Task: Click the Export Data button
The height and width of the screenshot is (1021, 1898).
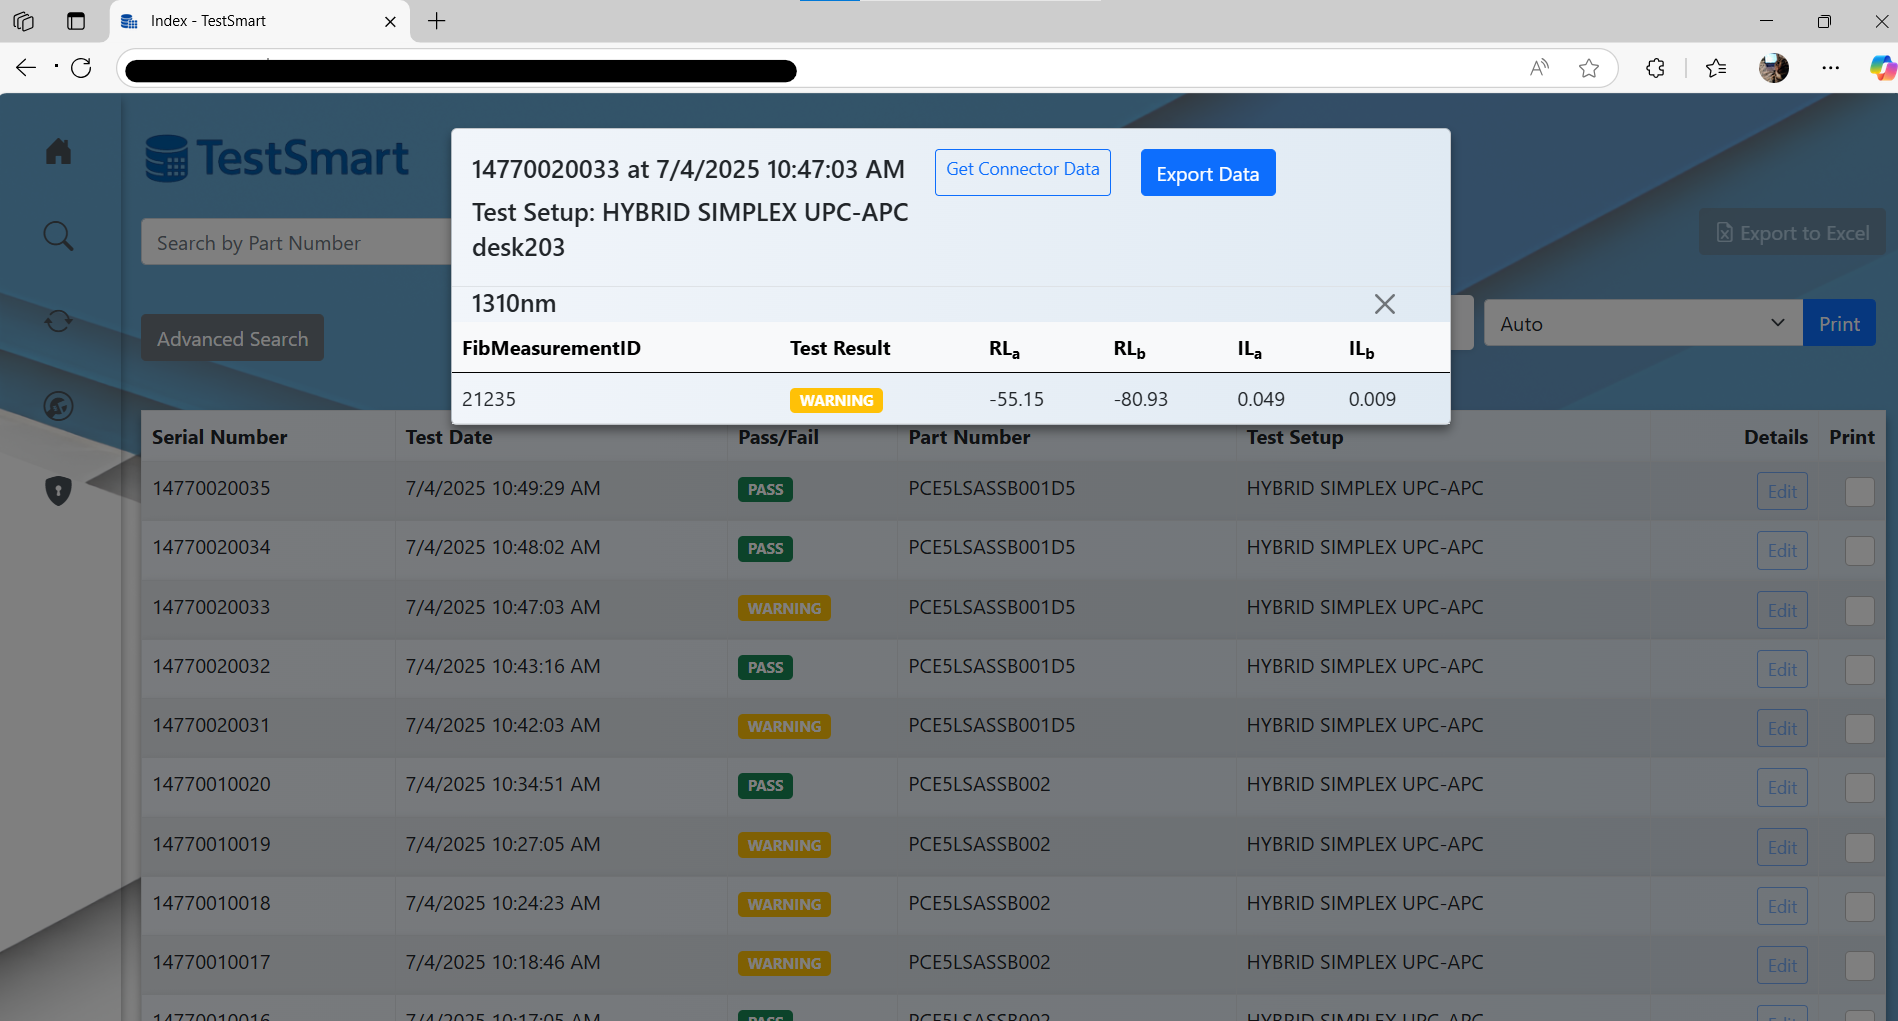Action: [x=1207, y=173]
